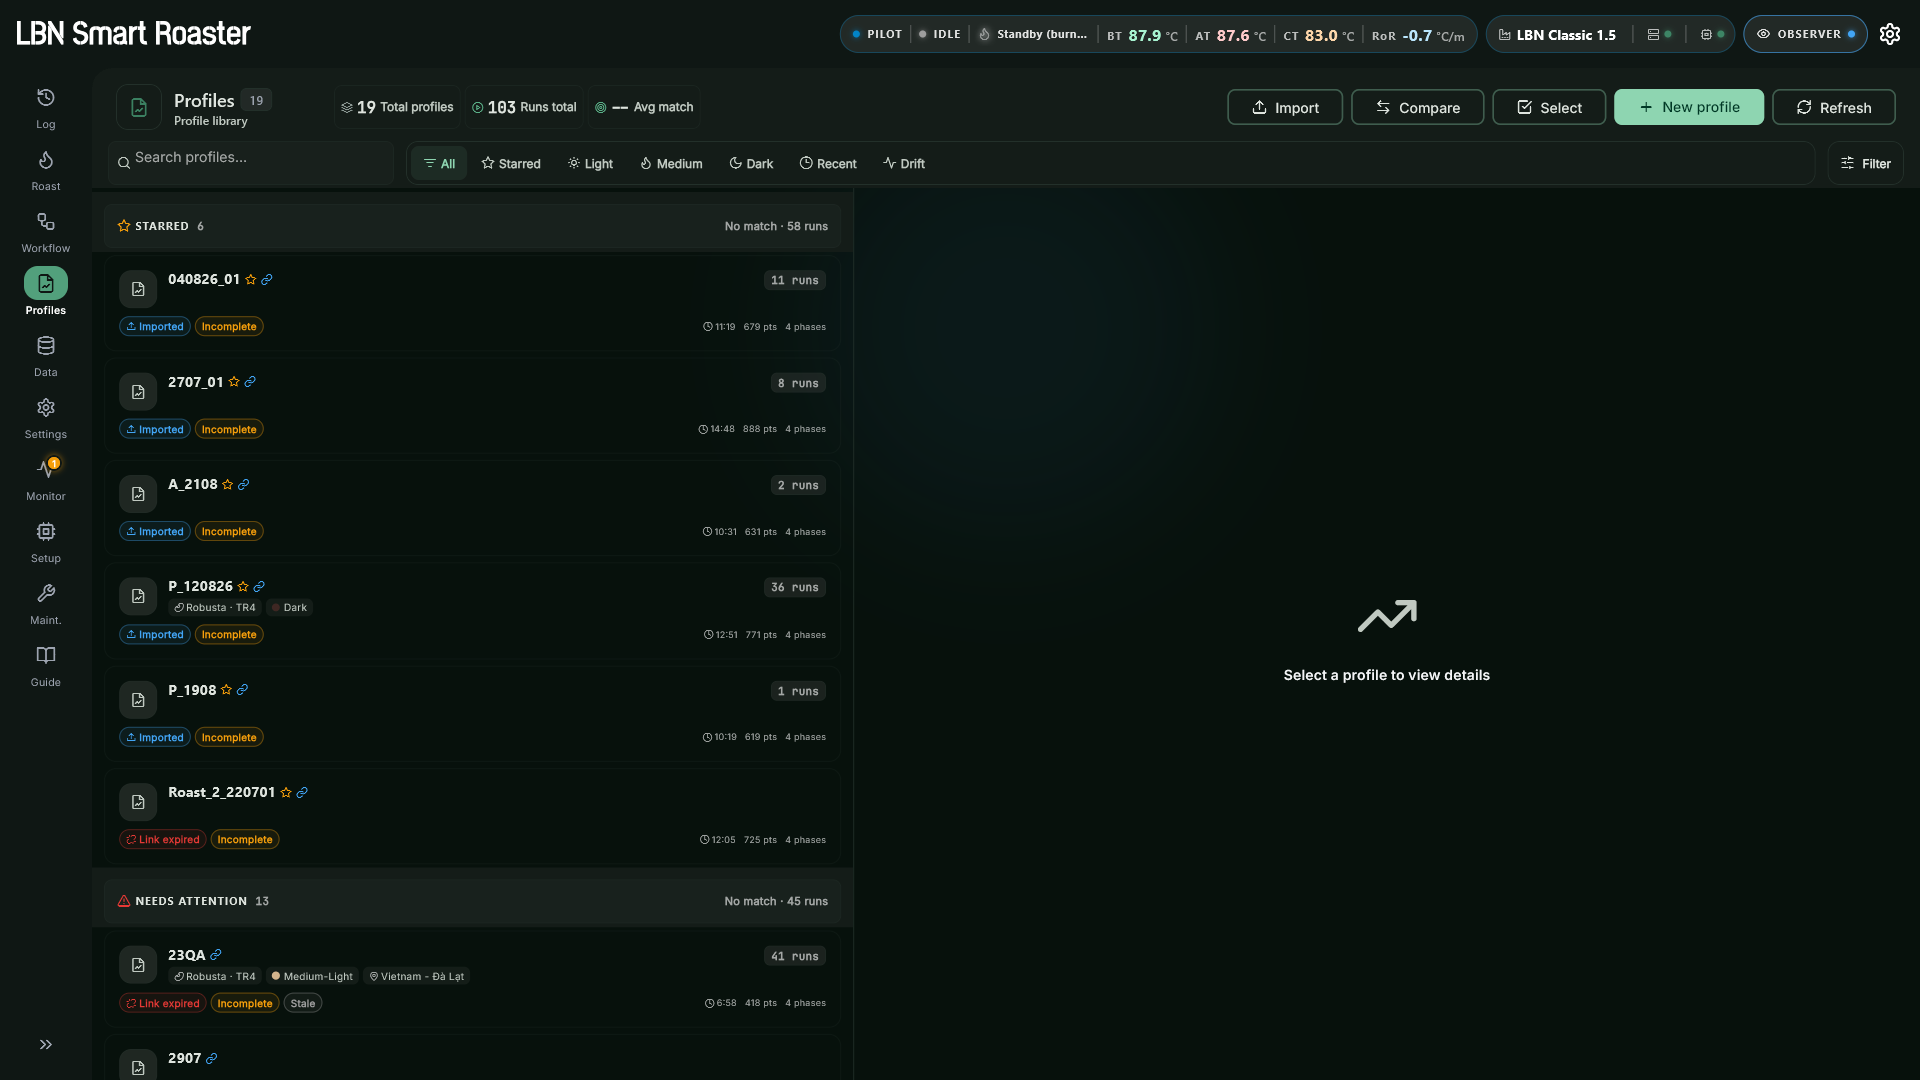Click the Compare button

coord(1418,107)
